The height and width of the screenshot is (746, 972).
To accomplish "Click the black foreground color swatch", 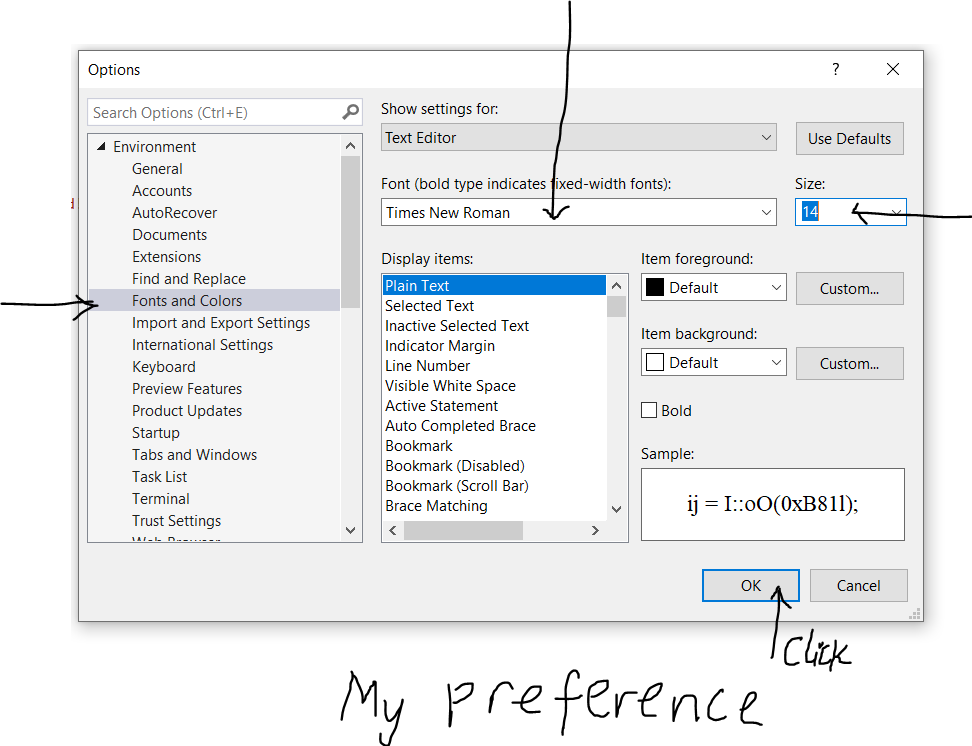I will point(655,288).
